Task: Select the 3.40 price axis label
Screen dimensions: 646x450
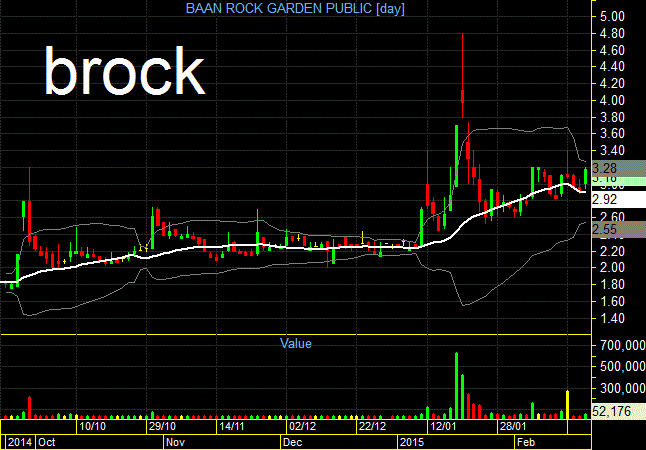Action: (x=613, y=150)
